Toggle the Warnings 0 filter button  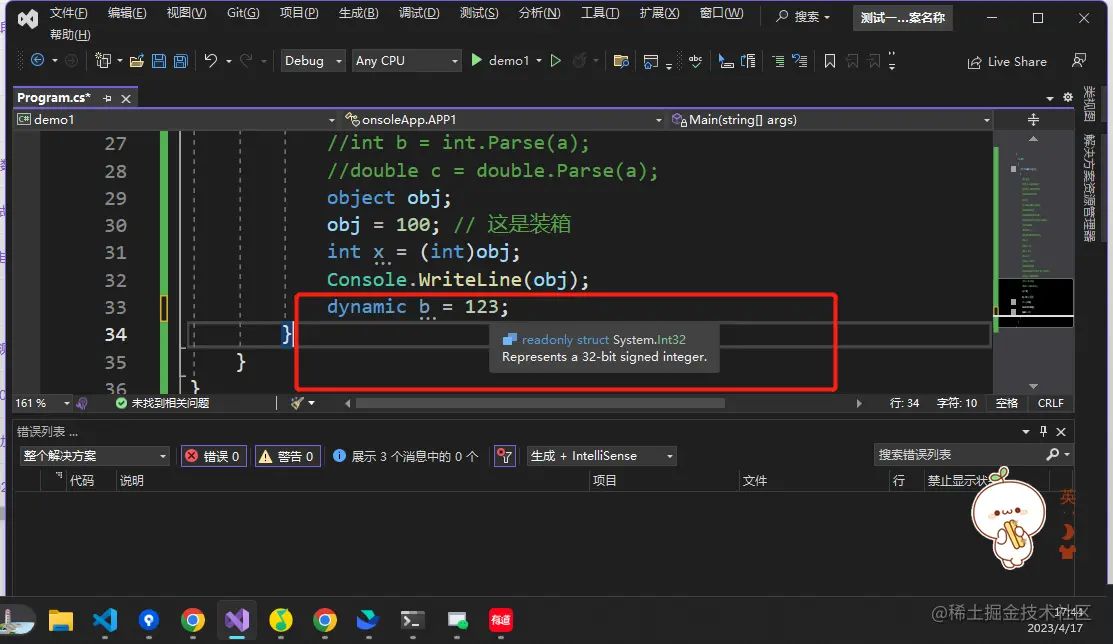pyautogui.click(x=287, y=456)
